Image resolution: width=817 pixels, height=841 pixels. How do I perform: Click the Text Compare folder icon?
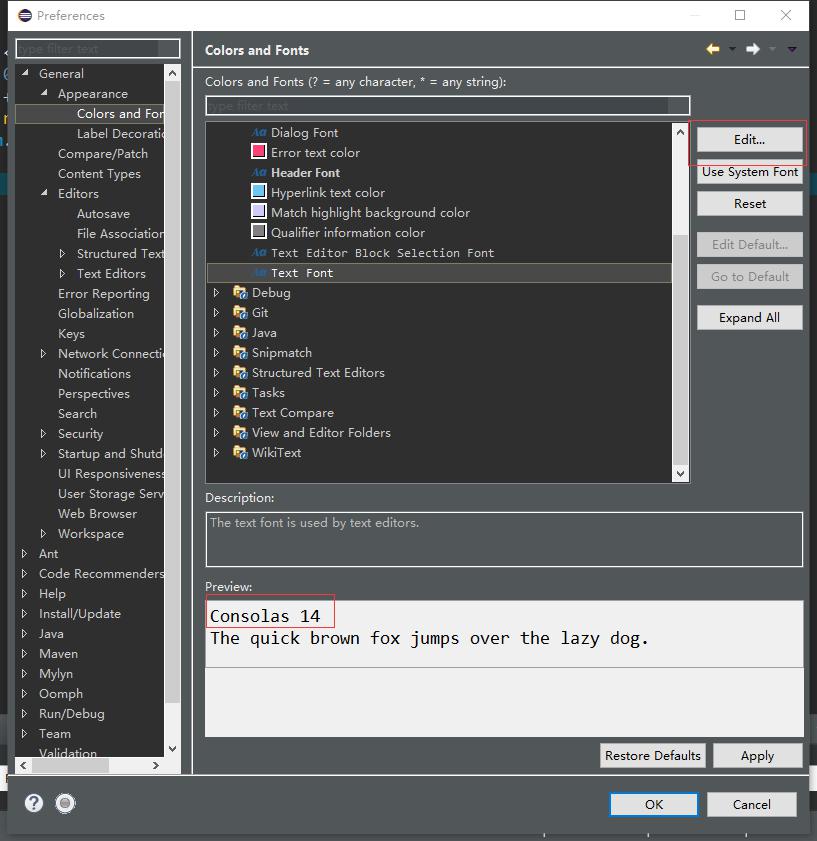pyautogui.click(x=240, y=412)
